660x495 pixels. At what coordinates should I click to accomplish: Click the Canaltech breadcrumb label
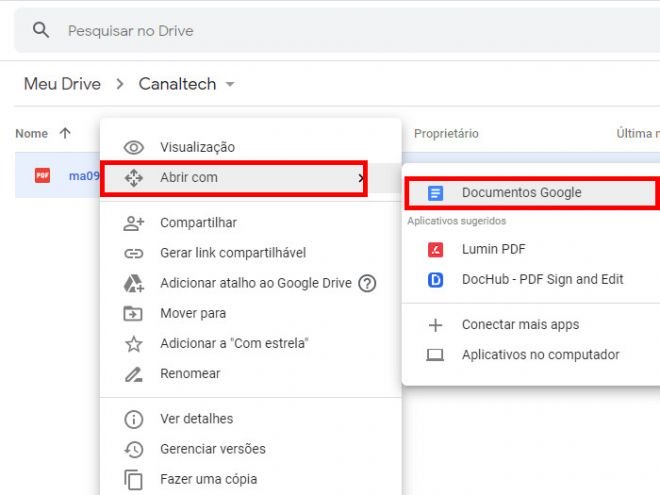tap(177, 84)
